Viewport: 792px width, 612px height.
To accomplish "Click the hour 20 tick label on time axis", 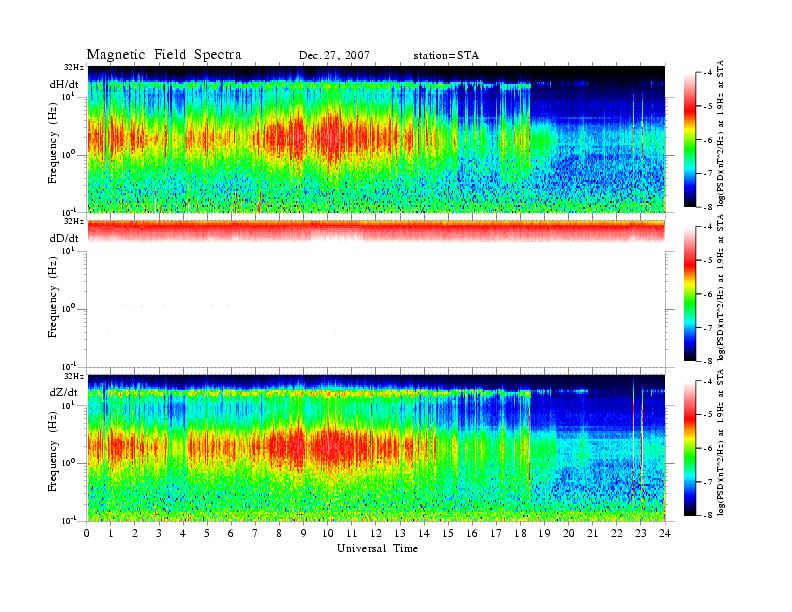I will (568, 533).
